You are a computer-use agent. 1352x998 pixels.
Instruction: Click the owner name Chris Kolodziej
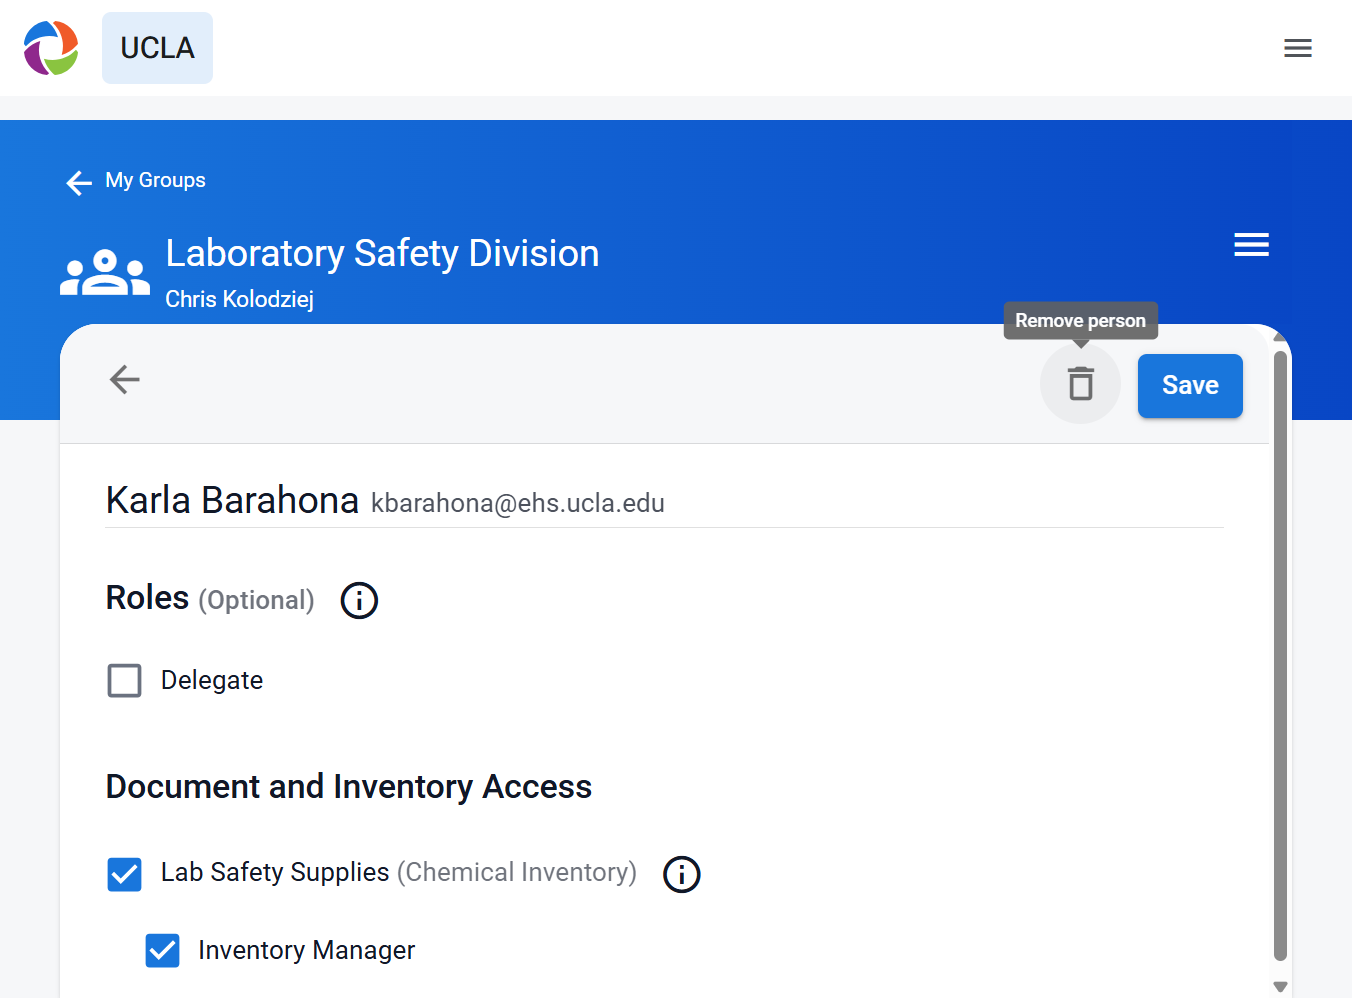(239, 299)
